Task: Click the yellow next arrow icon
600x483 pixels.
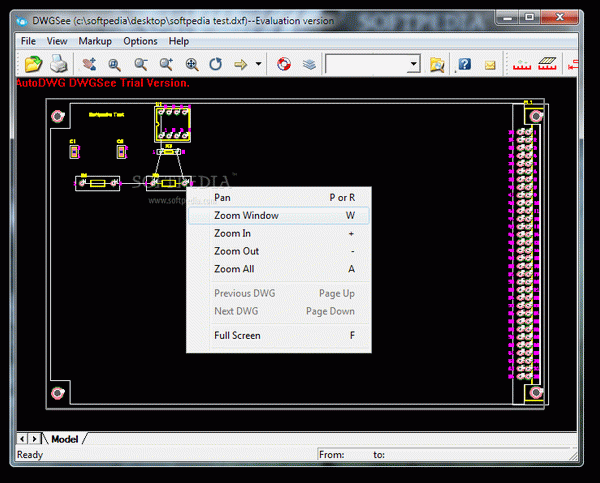Action: [x=241, y=64]
